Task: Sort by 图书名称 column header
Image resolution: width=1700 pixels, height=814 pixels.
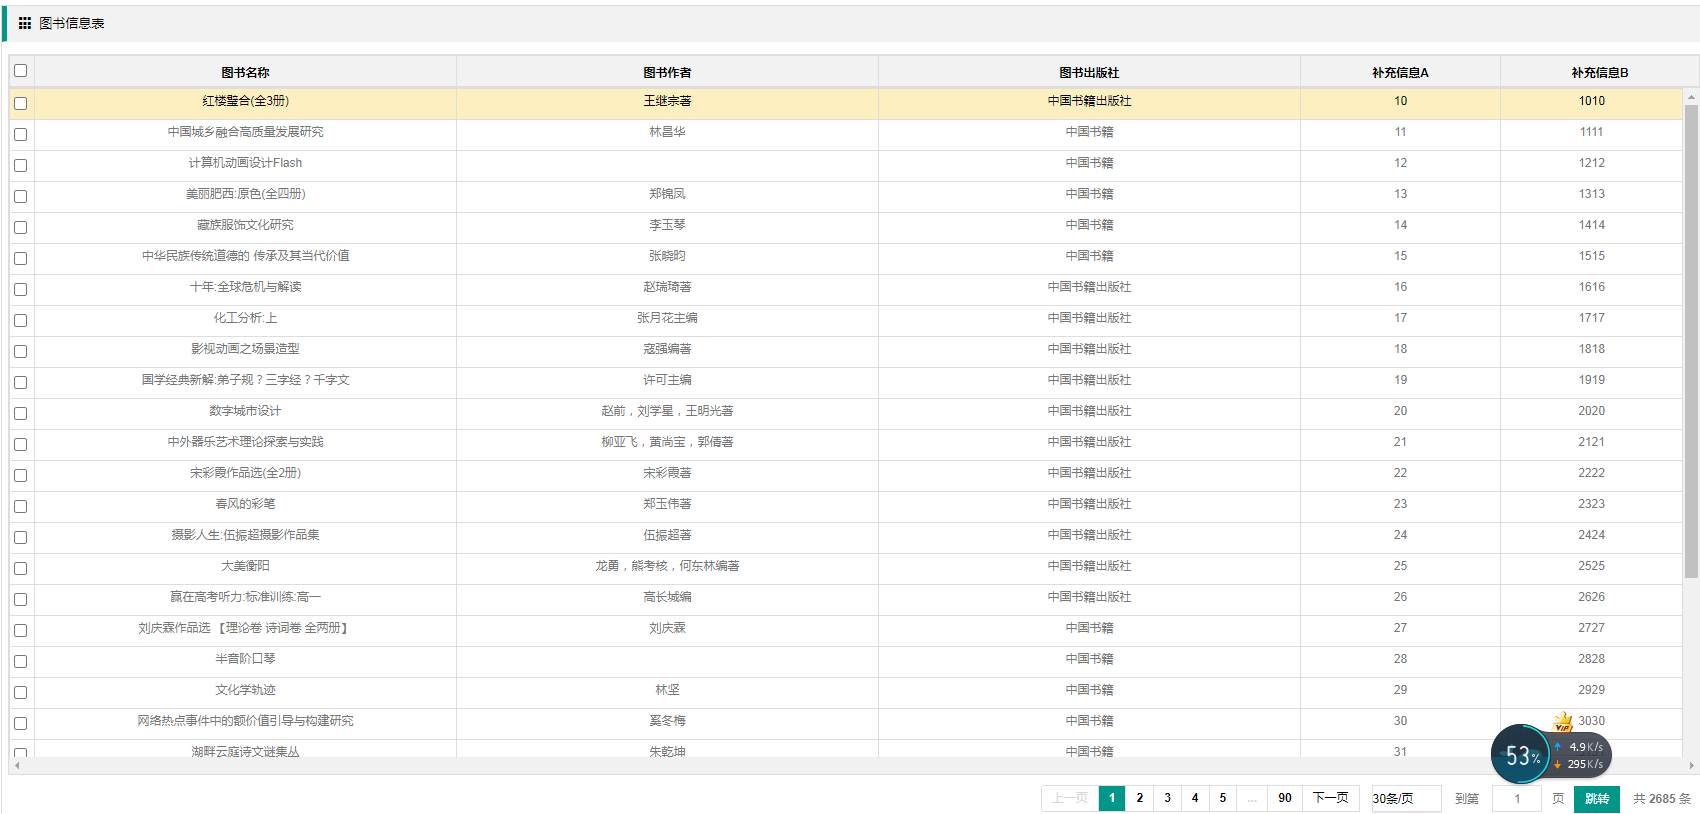Action: [245, 72]
